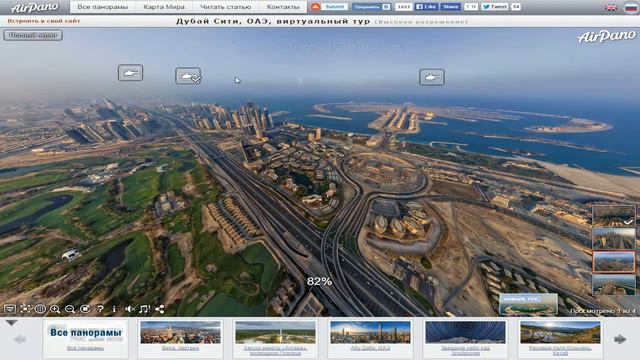Click the gallery left arrow

pos(20,339)
